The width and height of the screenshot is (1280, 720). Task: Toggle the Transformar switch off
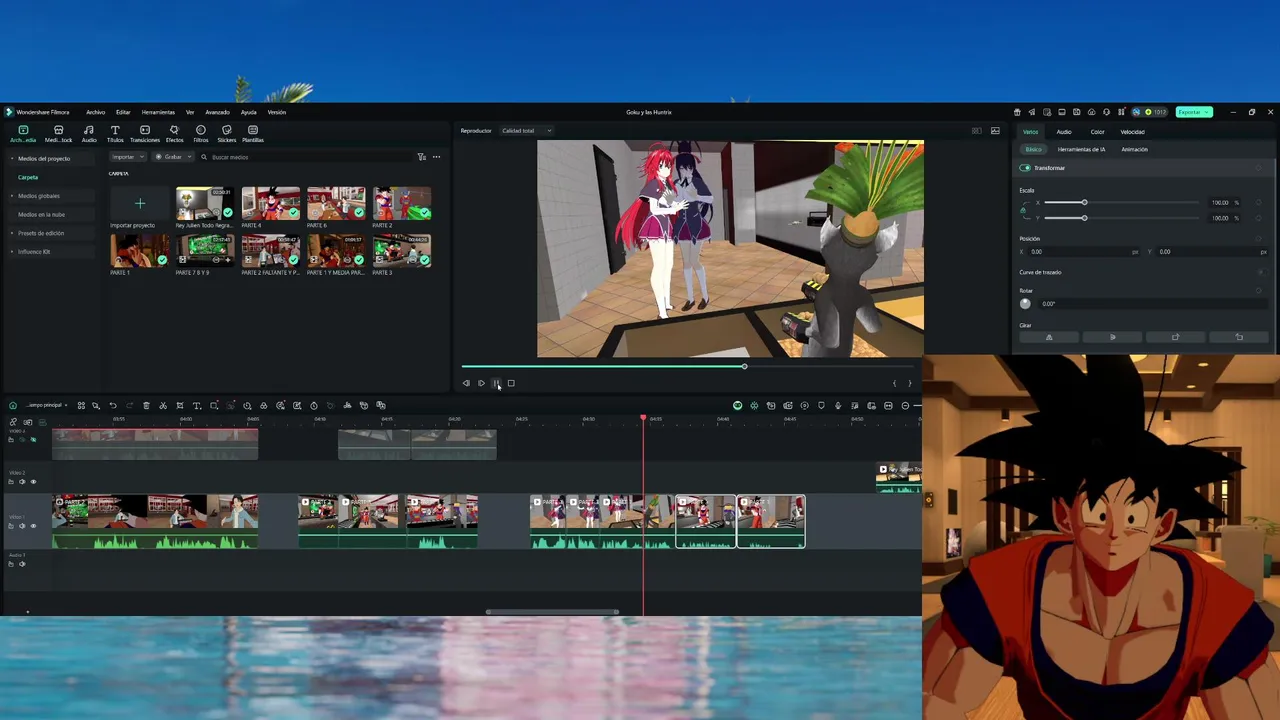[1025, 168]
